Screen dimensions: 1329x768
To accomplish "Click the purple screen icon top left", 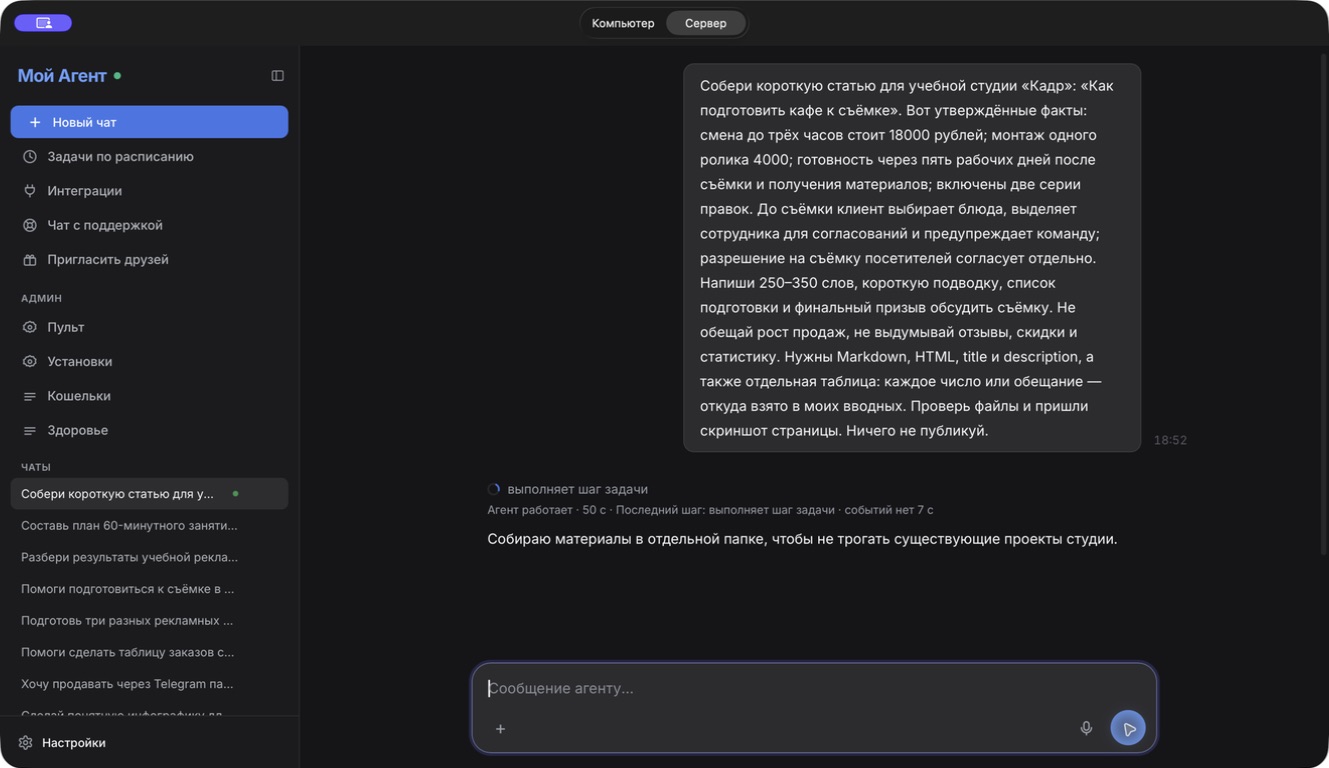I will click(43, 23).
